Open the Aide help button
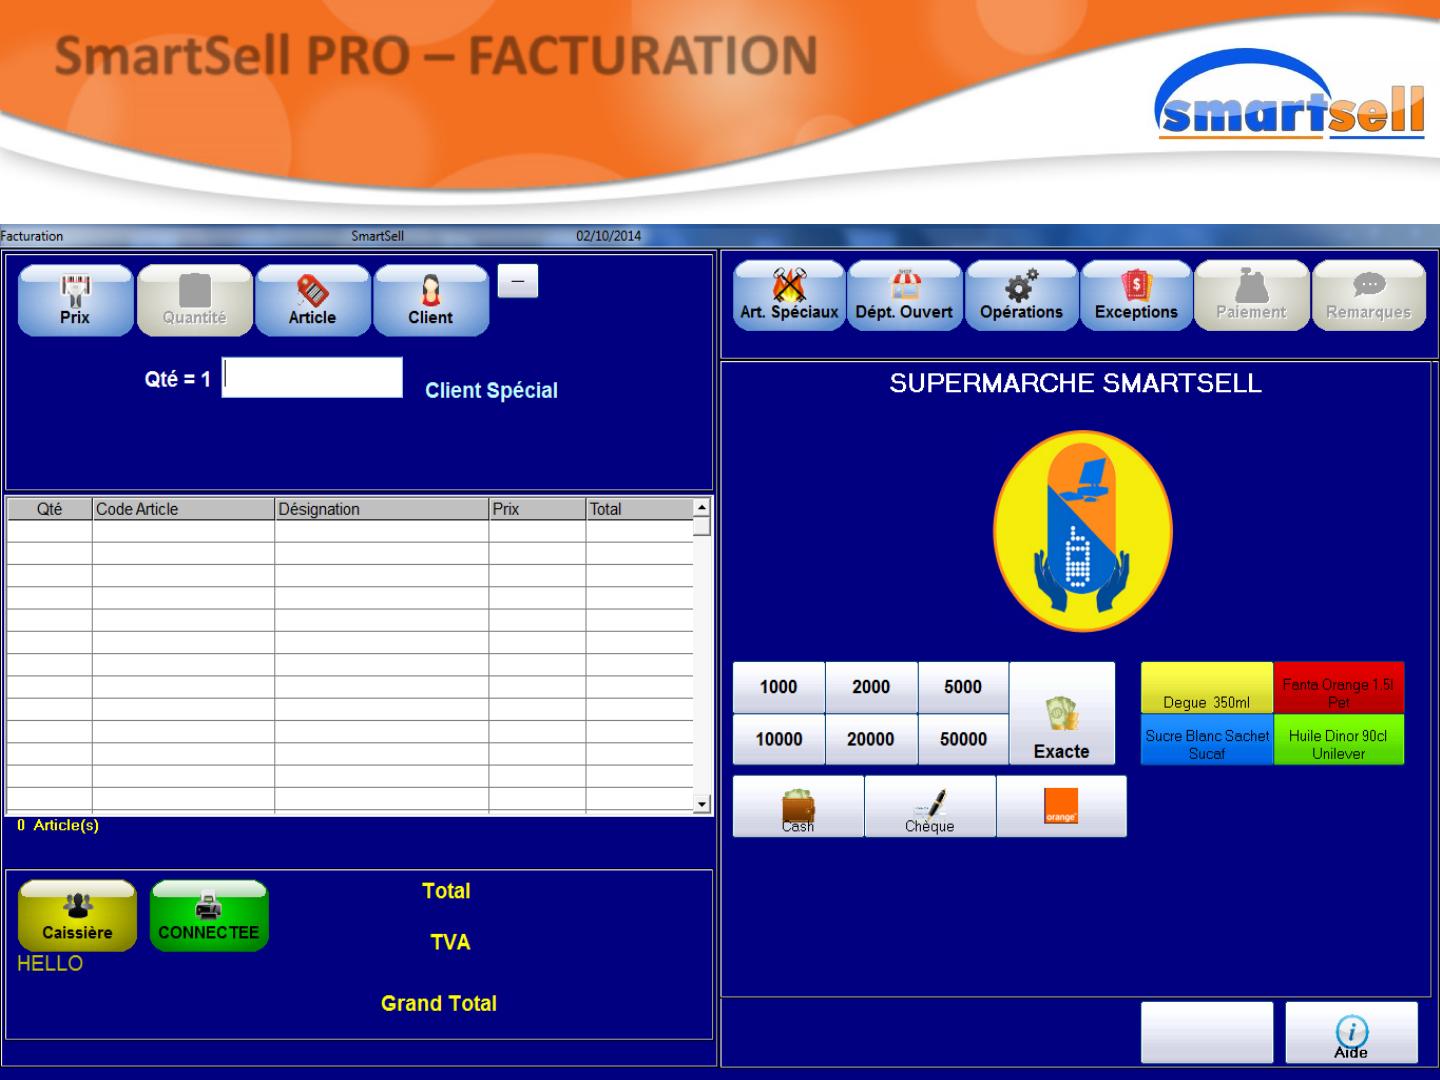 pos(1351,1033)
